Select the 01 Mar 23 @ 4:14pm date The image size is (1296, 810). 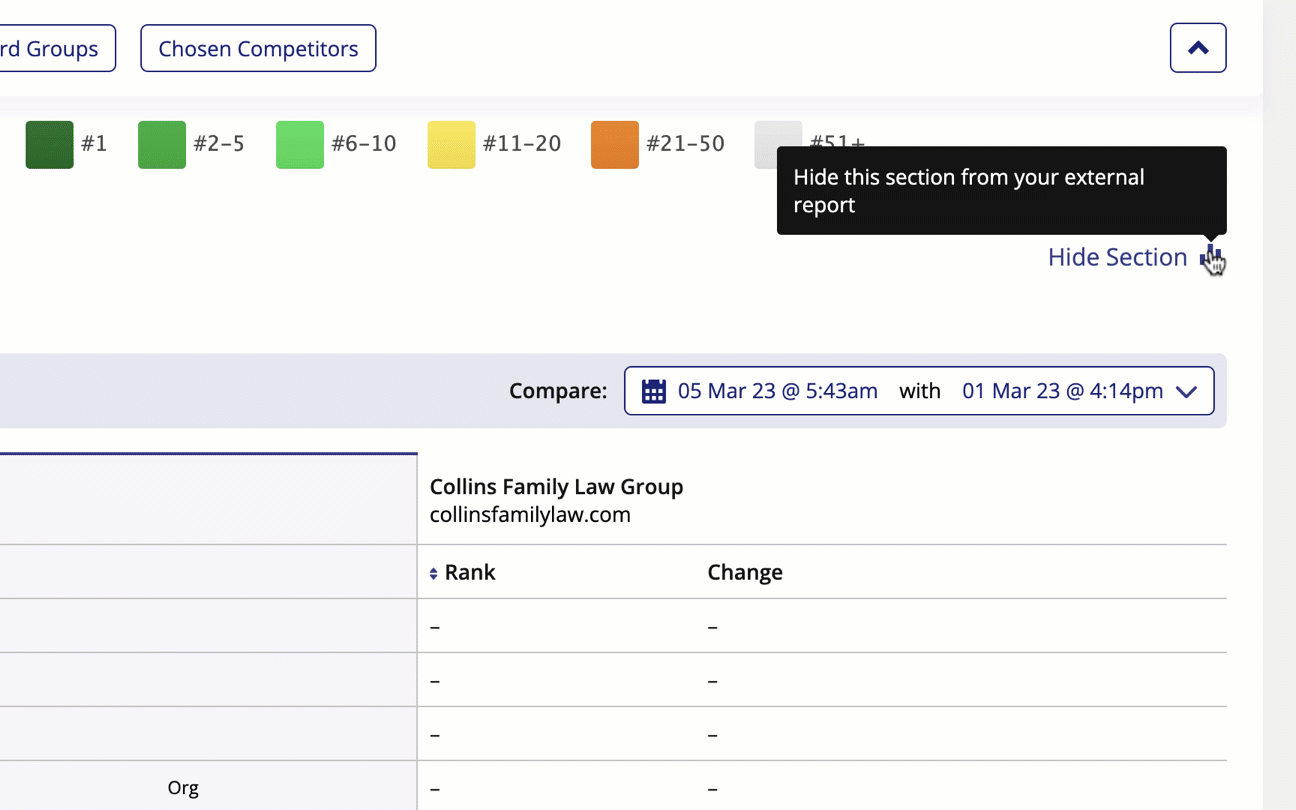pyautogui.click(x=1062, y=391)
